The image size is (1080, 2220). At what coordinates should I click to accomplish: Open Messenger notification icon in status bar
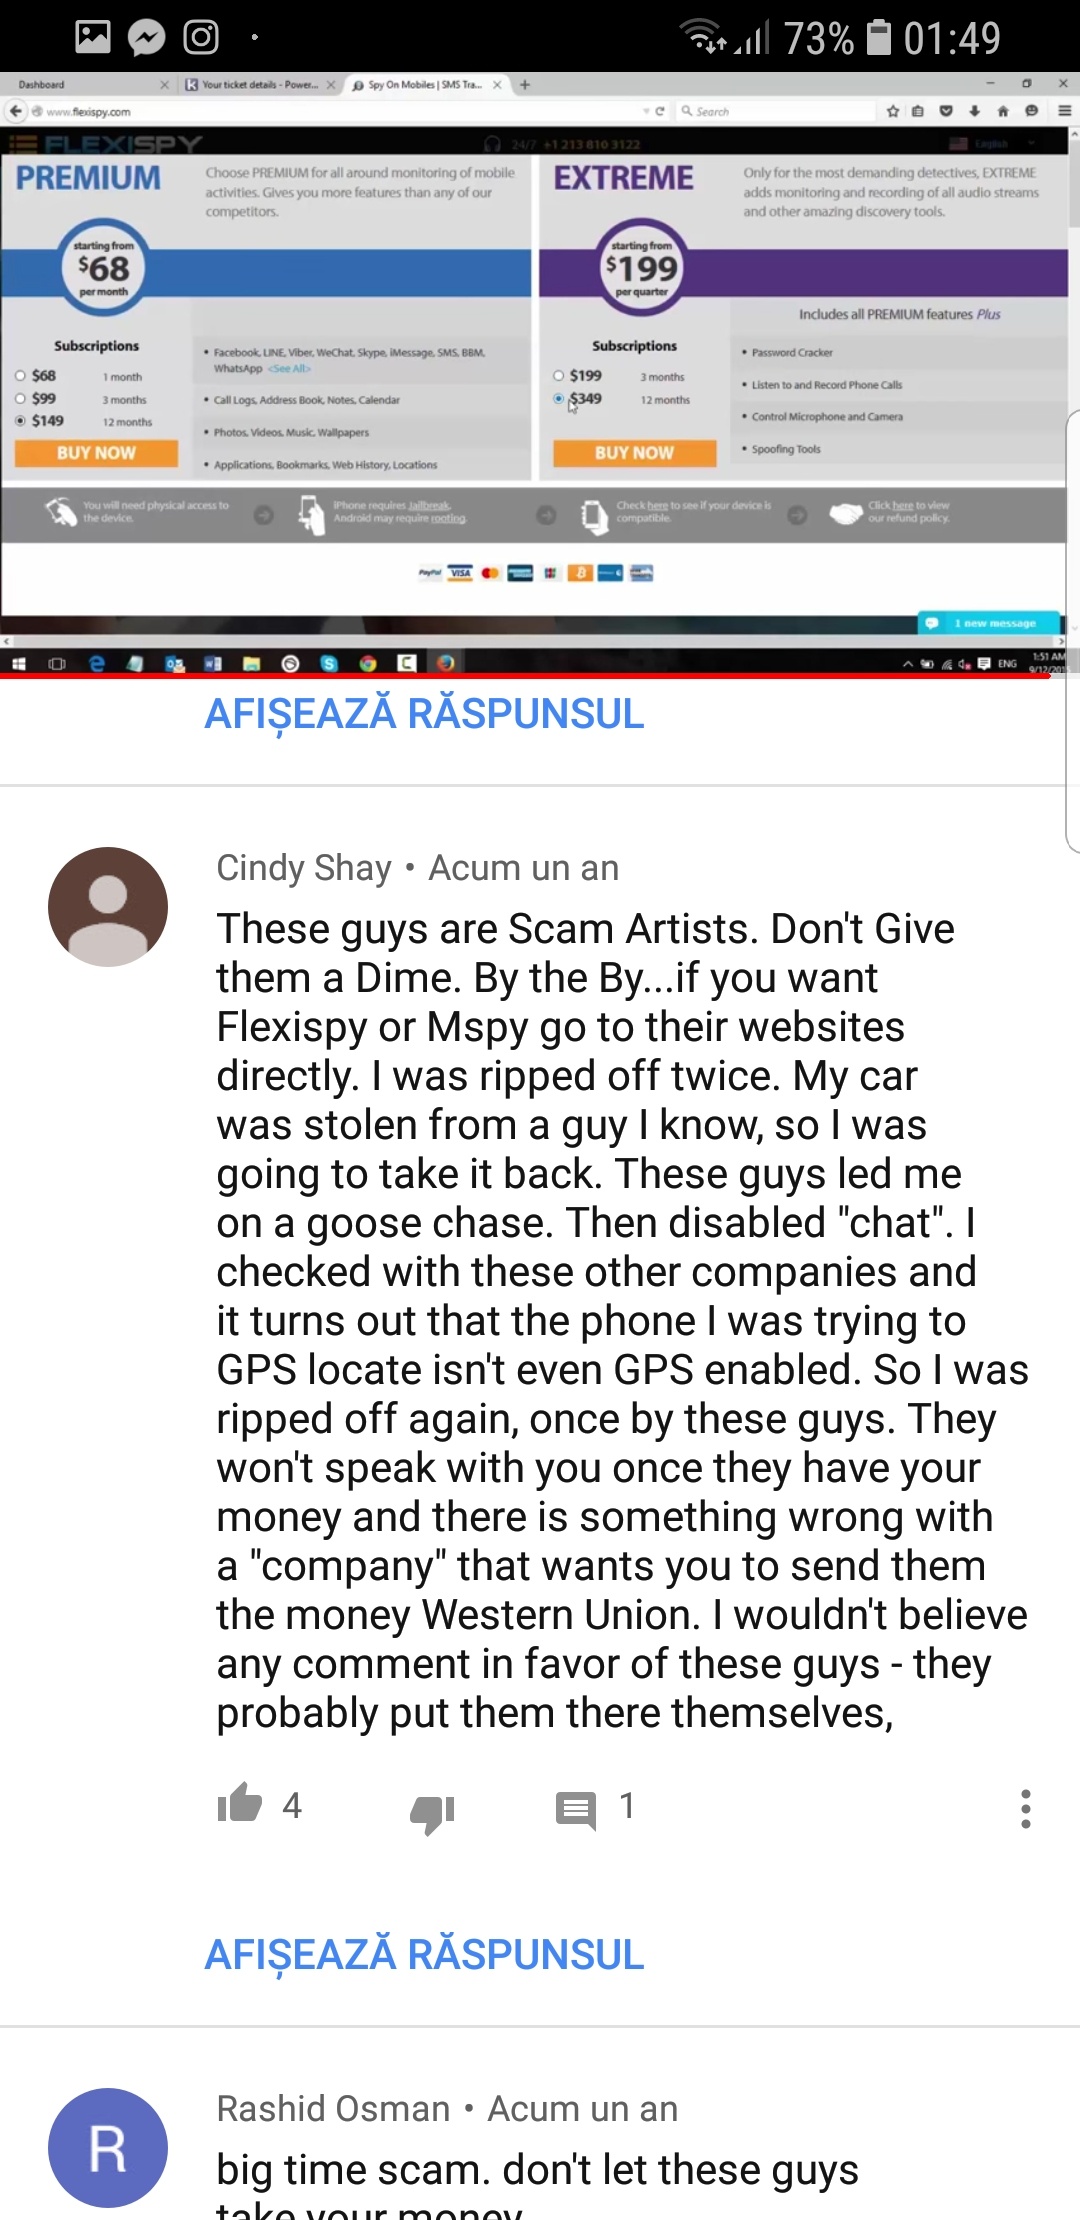coord(147,38)
